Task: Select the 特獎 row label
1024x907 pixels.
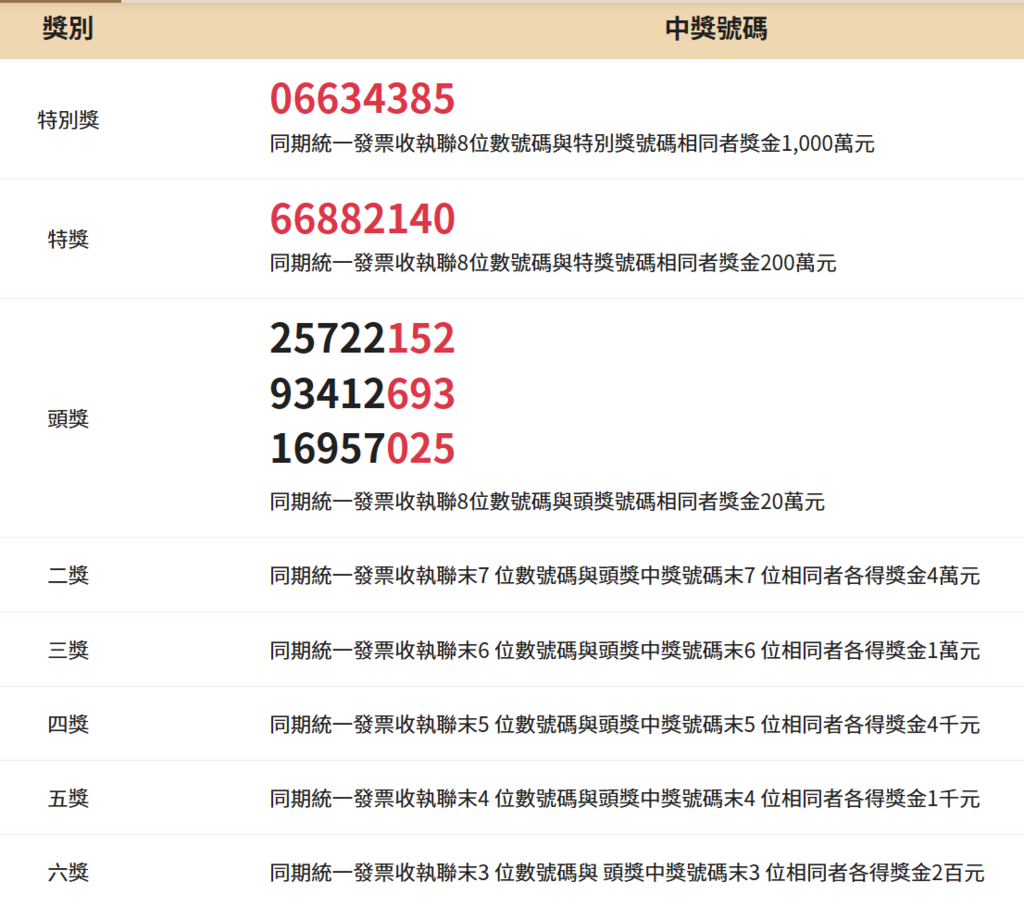Action: point(68,240)
